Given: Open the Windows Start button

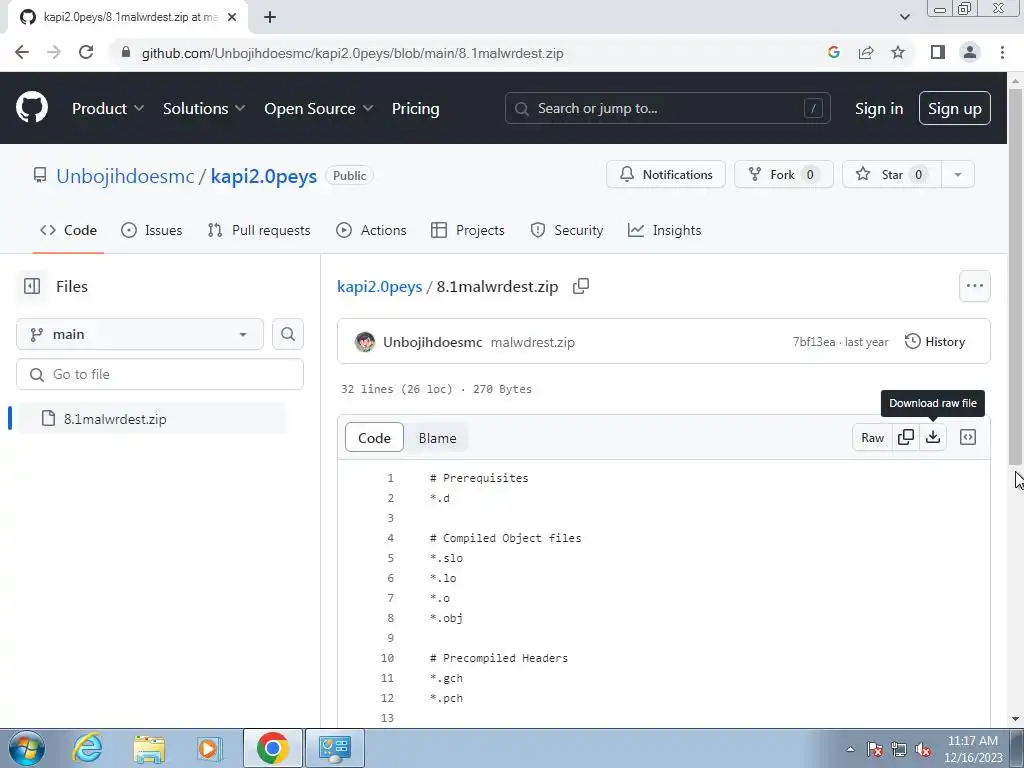Looking at the screenshot, I should click(x=27, y=748).
